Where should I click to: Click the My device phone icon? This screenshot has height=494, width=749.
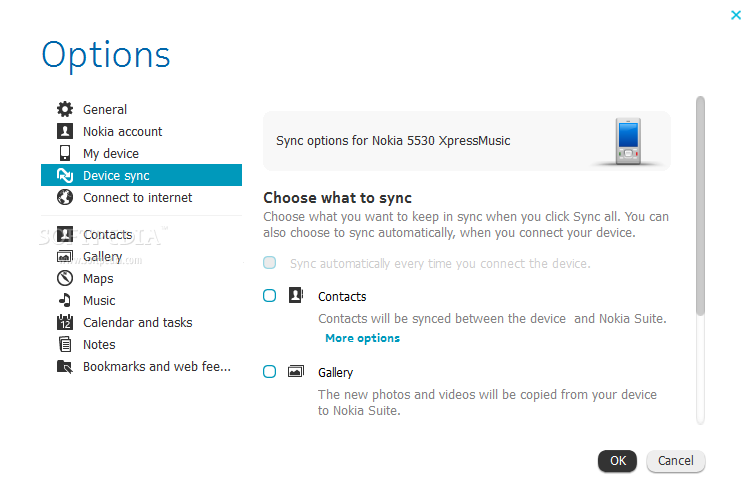[x=65, y=153]
